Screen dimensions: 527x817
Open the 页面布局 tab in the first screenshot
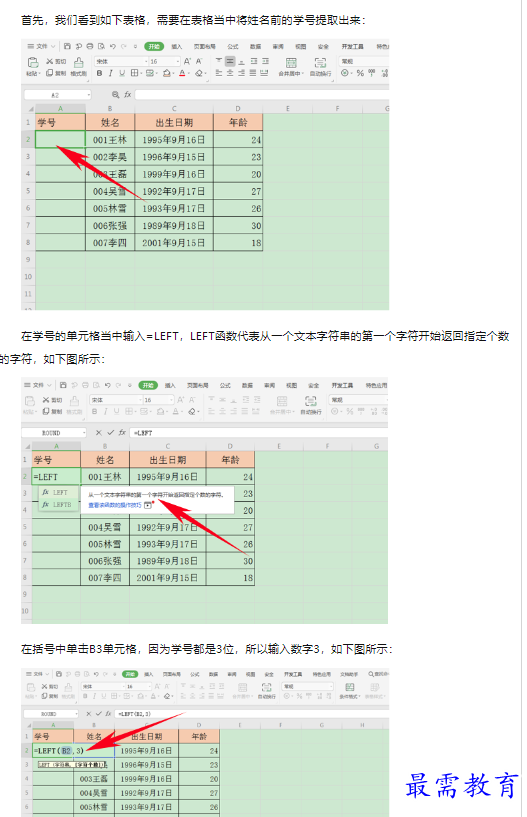(204, 46)
